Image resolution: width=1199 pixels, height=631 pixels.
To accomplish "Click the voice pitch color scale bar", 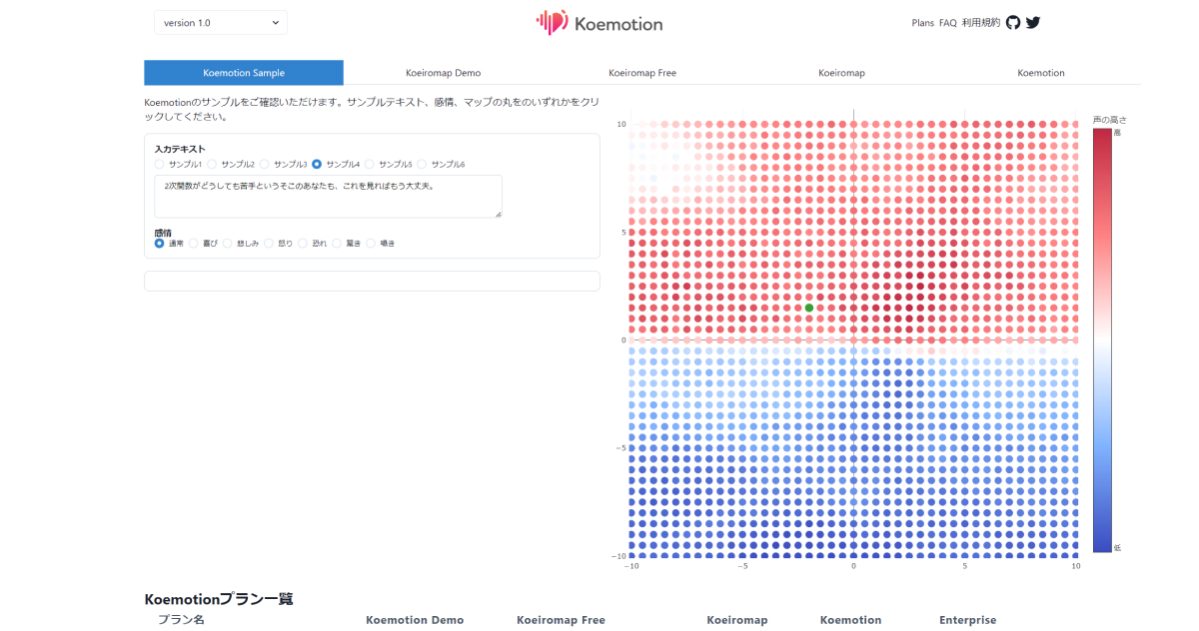I will coord(1102,340).
